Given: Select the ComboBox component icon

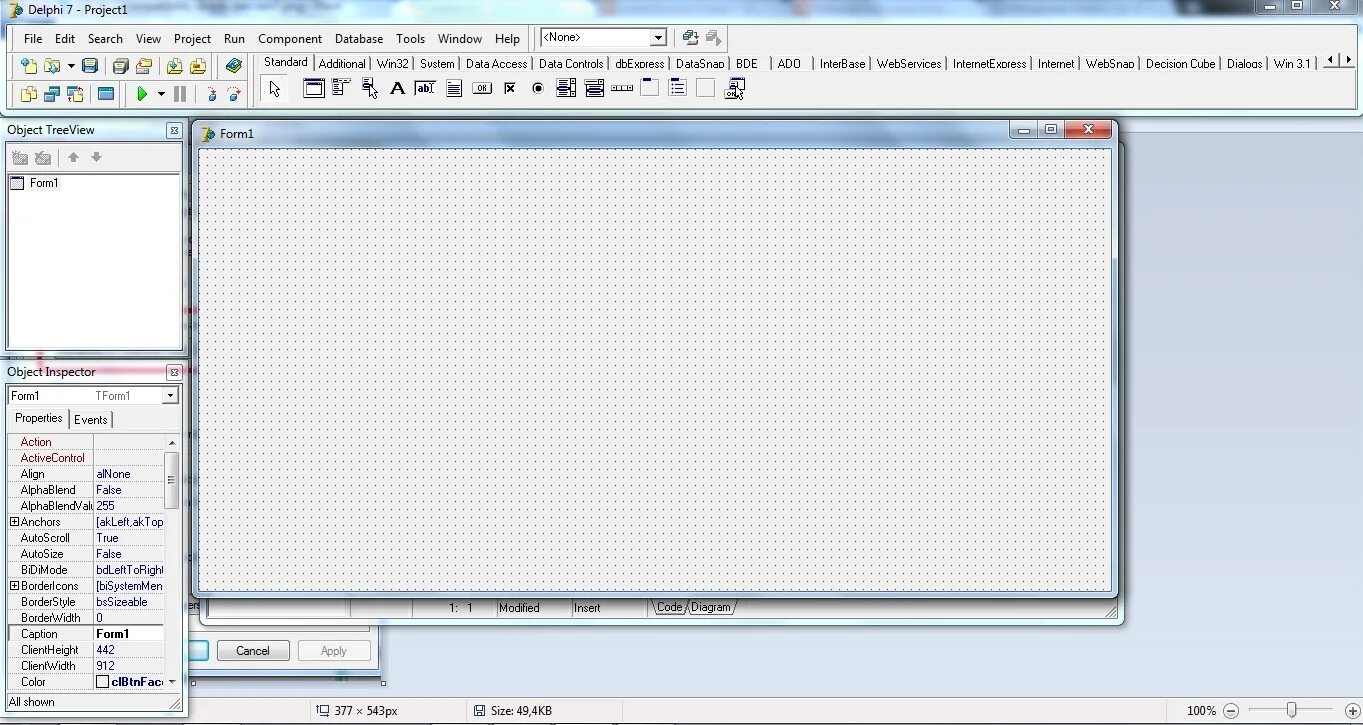Looking at the screenshot, I should (x=594, y=88).
